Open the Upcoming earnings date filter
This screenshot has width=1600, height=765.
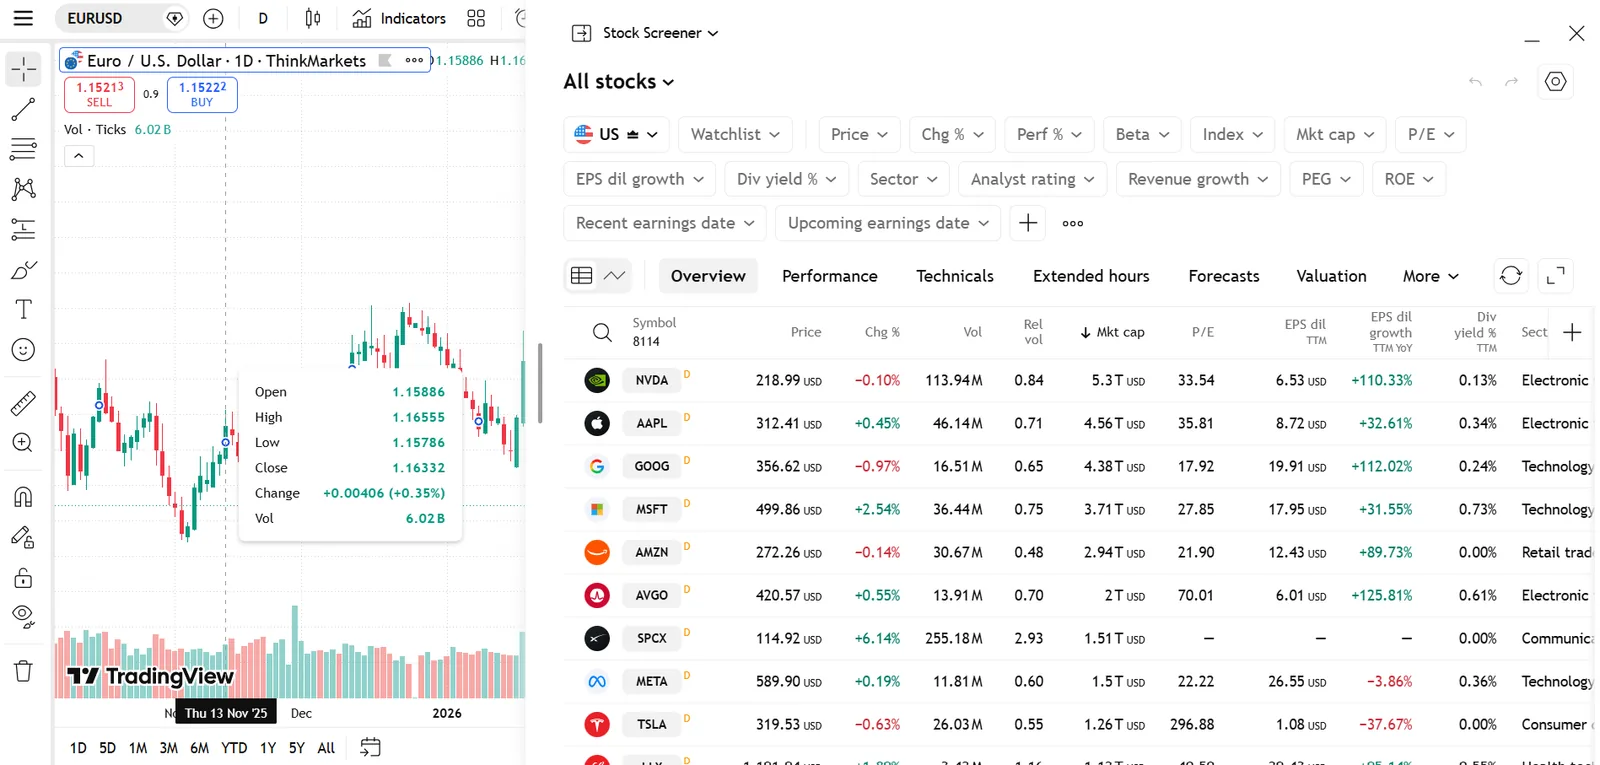click(x=888, y=223)
